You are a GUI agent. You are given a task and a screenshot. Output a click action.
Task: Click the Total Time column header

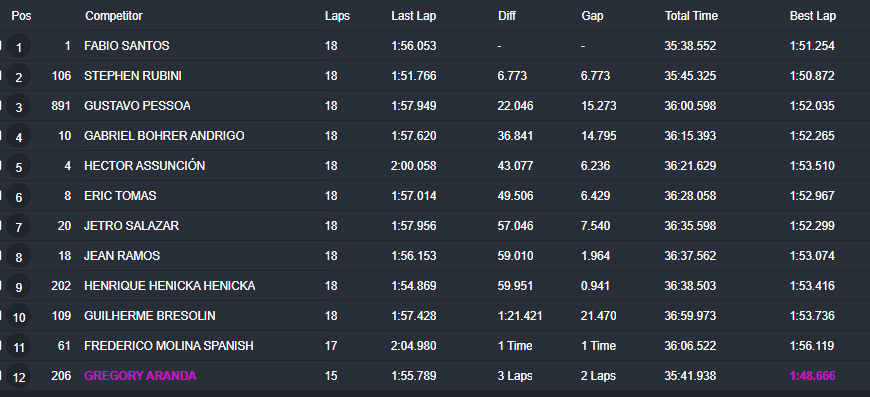pos(691,16)
